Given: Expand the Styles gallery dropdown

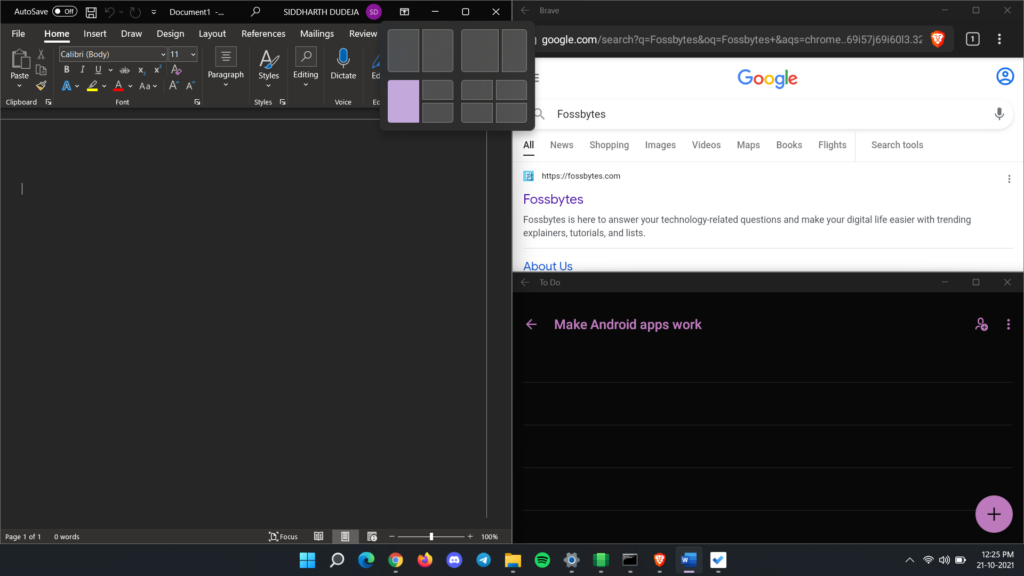Looking at the screenshot, I should coord(268,86).
